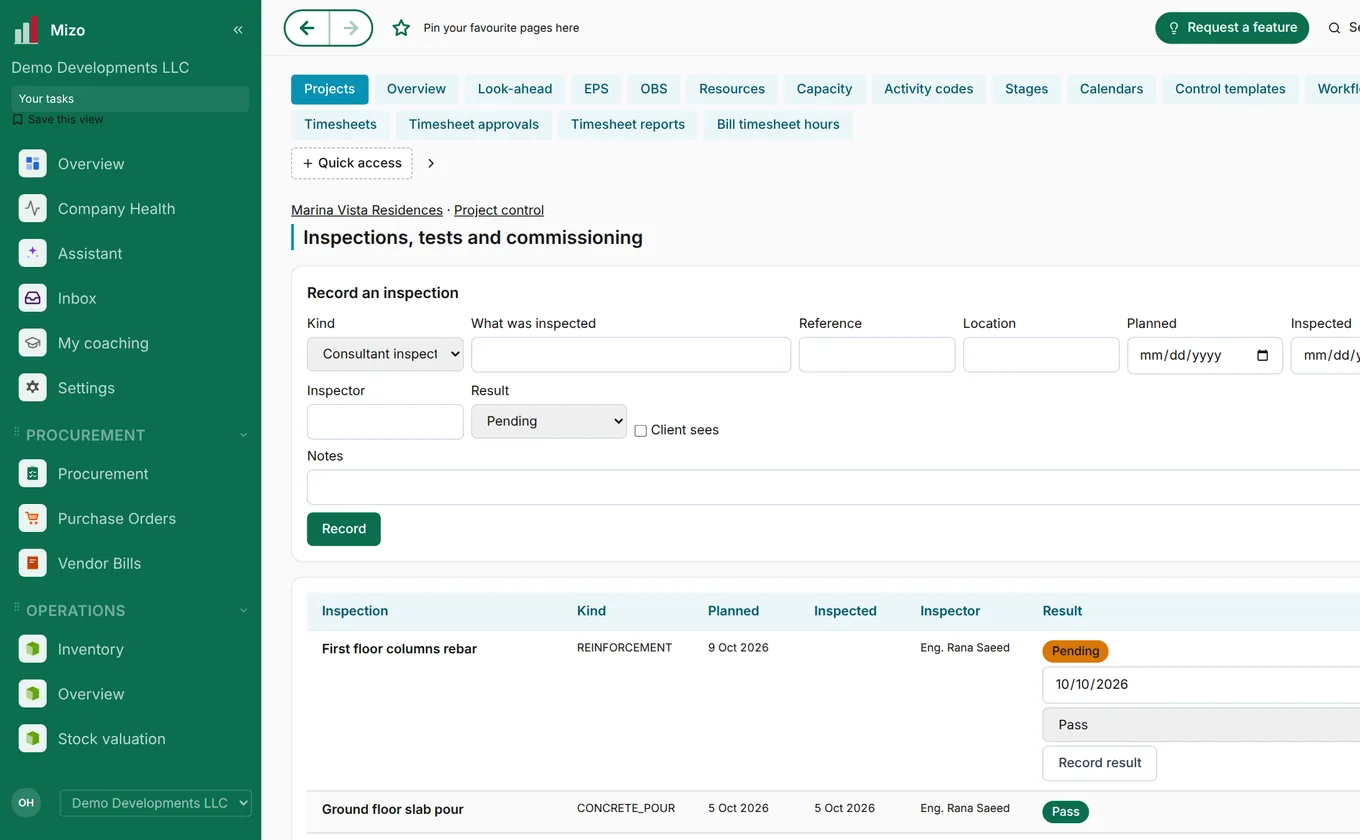Open Vendor Bills icon
The image size is (1360, 840).
click(33, 563)
